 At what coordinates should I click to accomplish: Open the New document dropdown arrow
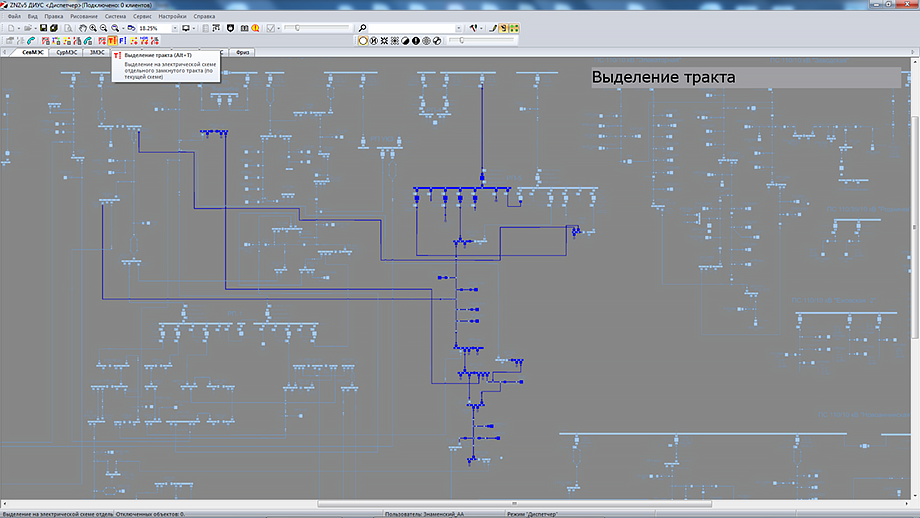18,28
